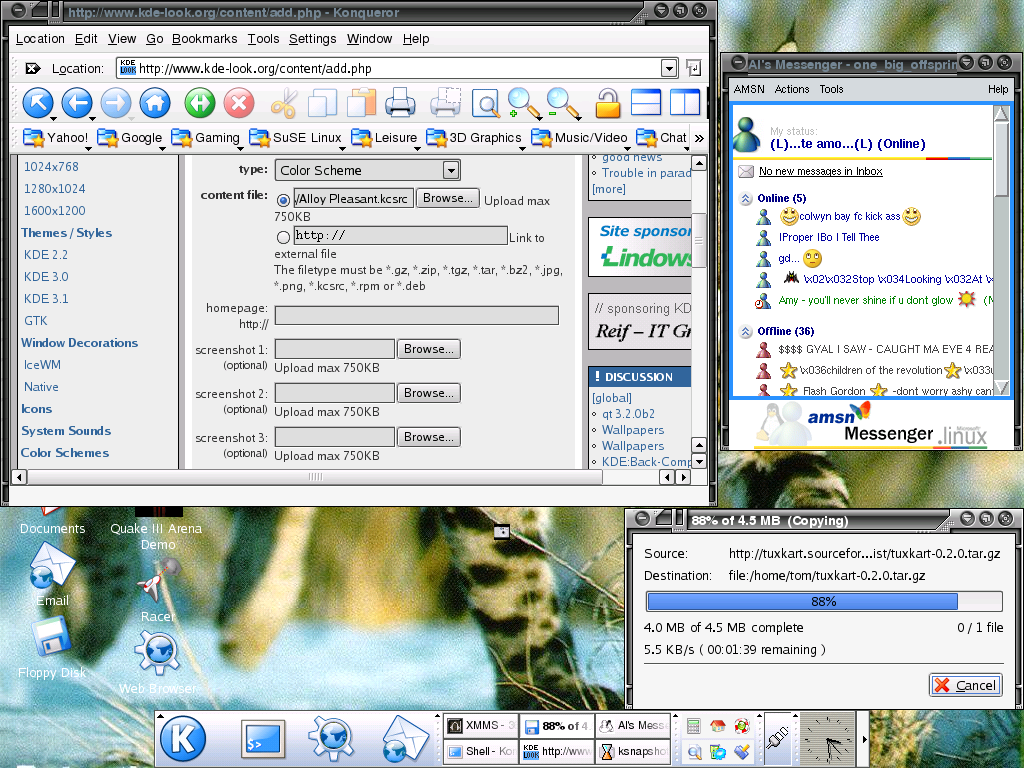Open the KDE 3.1 themes link
This screenshot has height=768, width=1024.
click(x=46, y=298)
